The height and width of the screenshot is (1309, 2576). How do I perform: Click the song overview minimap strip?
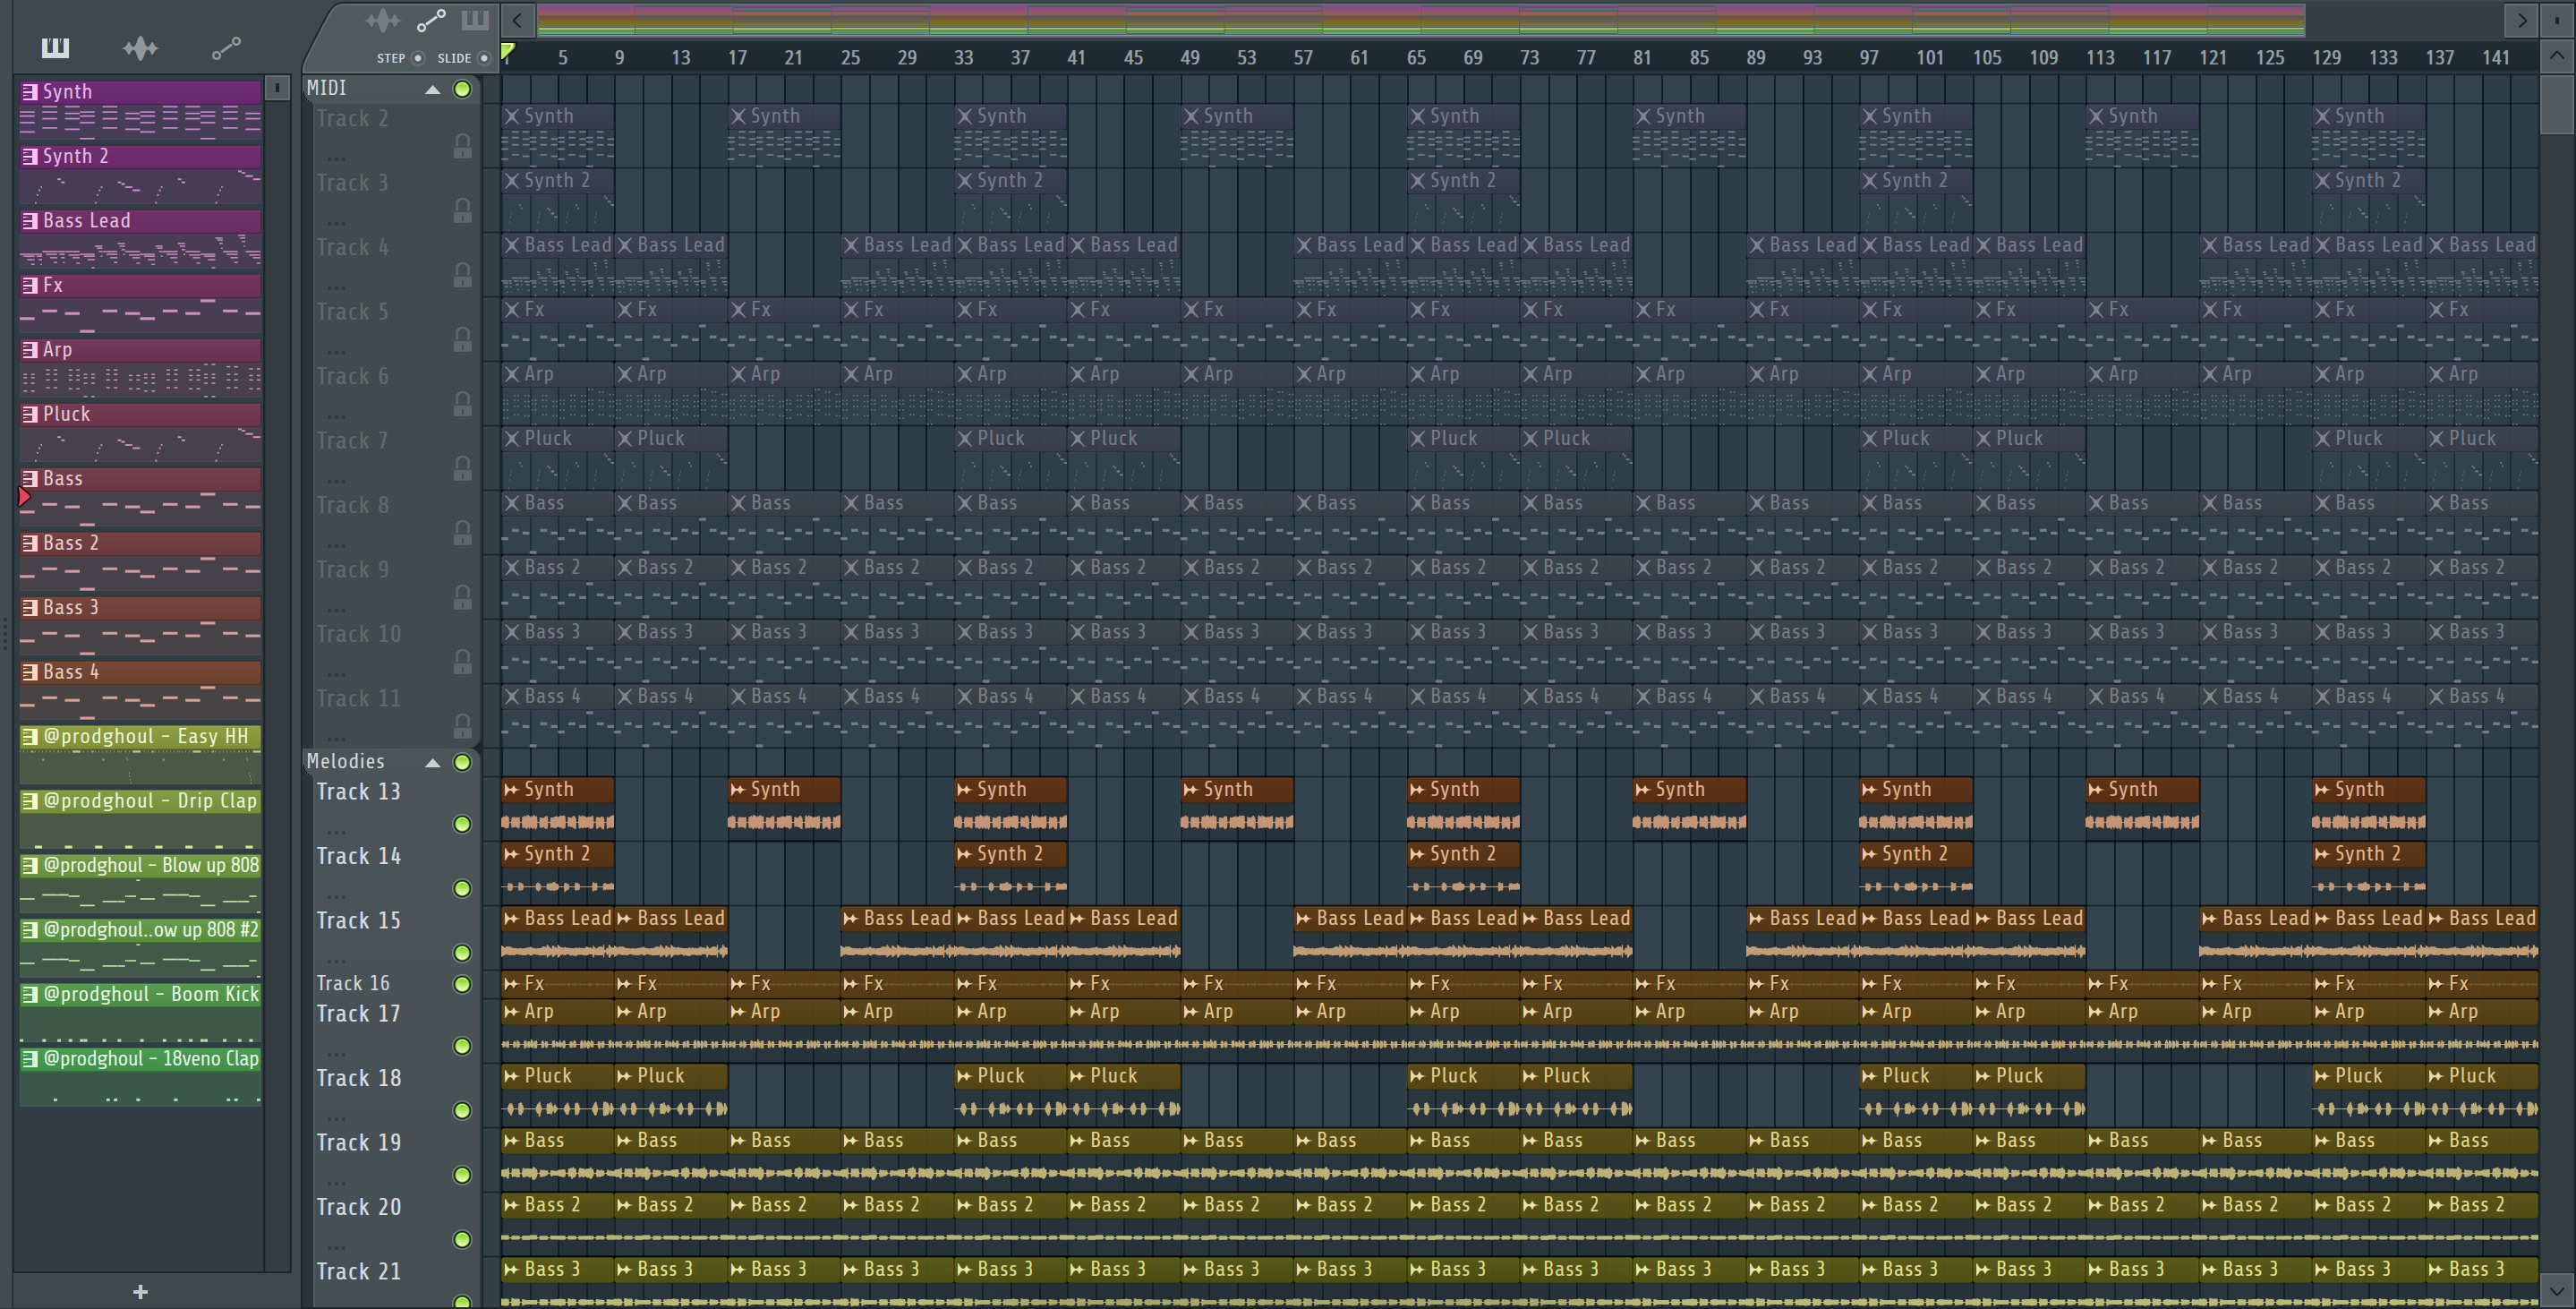click(x=1420, y=19)
